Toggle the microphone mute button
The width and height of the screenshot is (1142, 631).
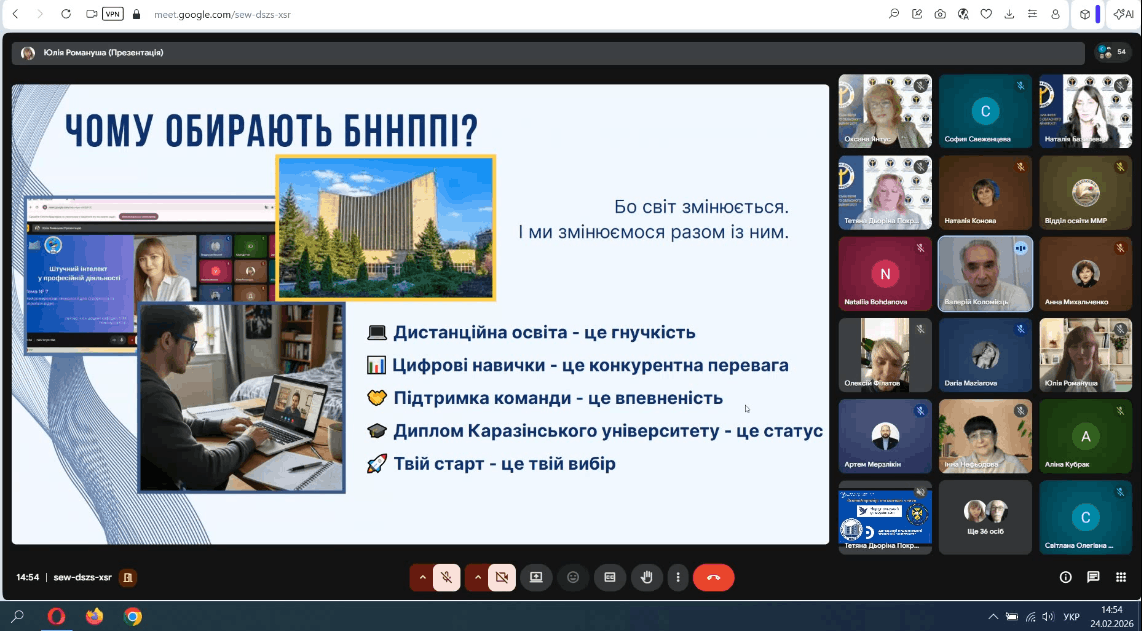coord(447,577)
